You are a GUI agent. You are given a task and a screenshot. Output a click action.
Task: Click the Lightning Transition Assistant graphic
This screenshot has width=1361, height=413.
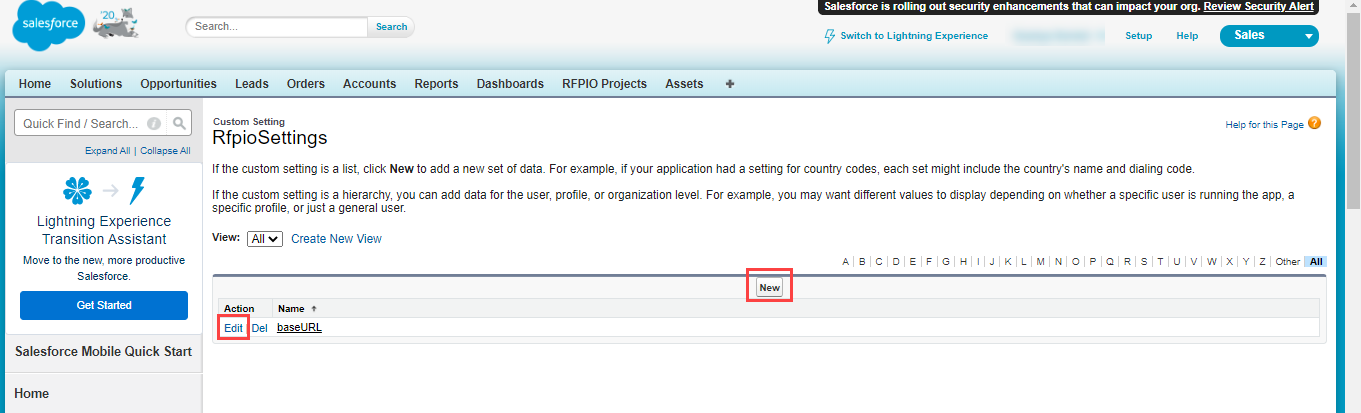pyautogui.click(x=104, y=190)
